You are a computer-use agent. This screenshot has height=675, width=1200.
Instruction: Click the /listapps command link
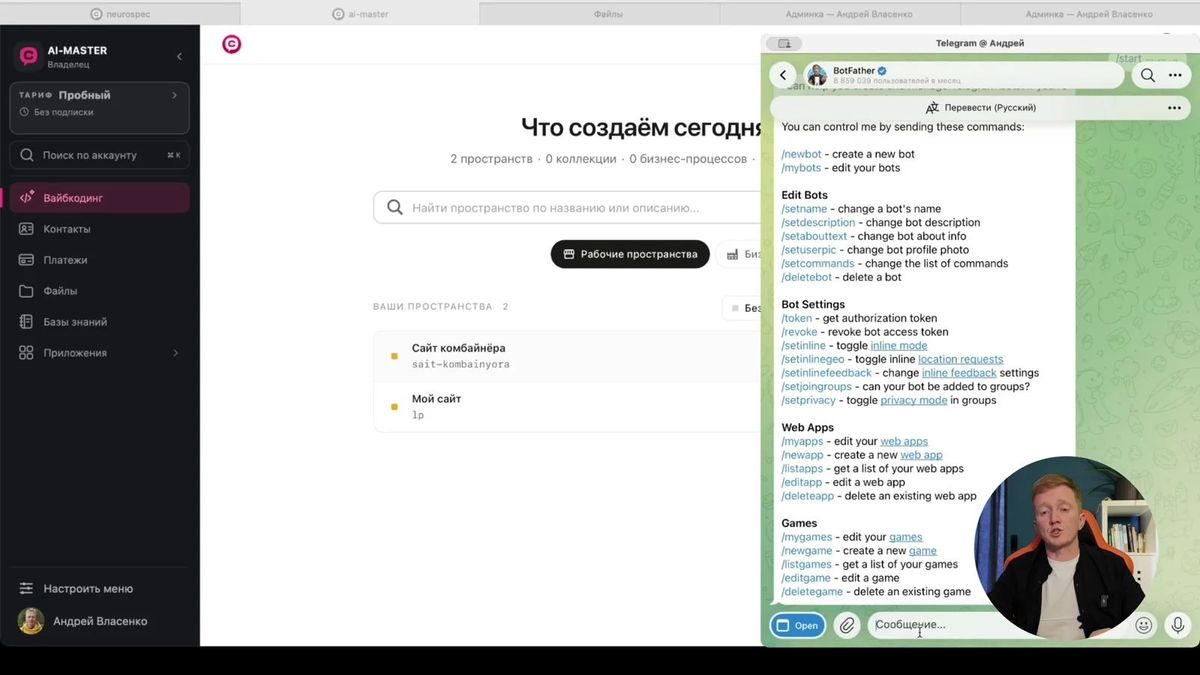pos(802,469)
